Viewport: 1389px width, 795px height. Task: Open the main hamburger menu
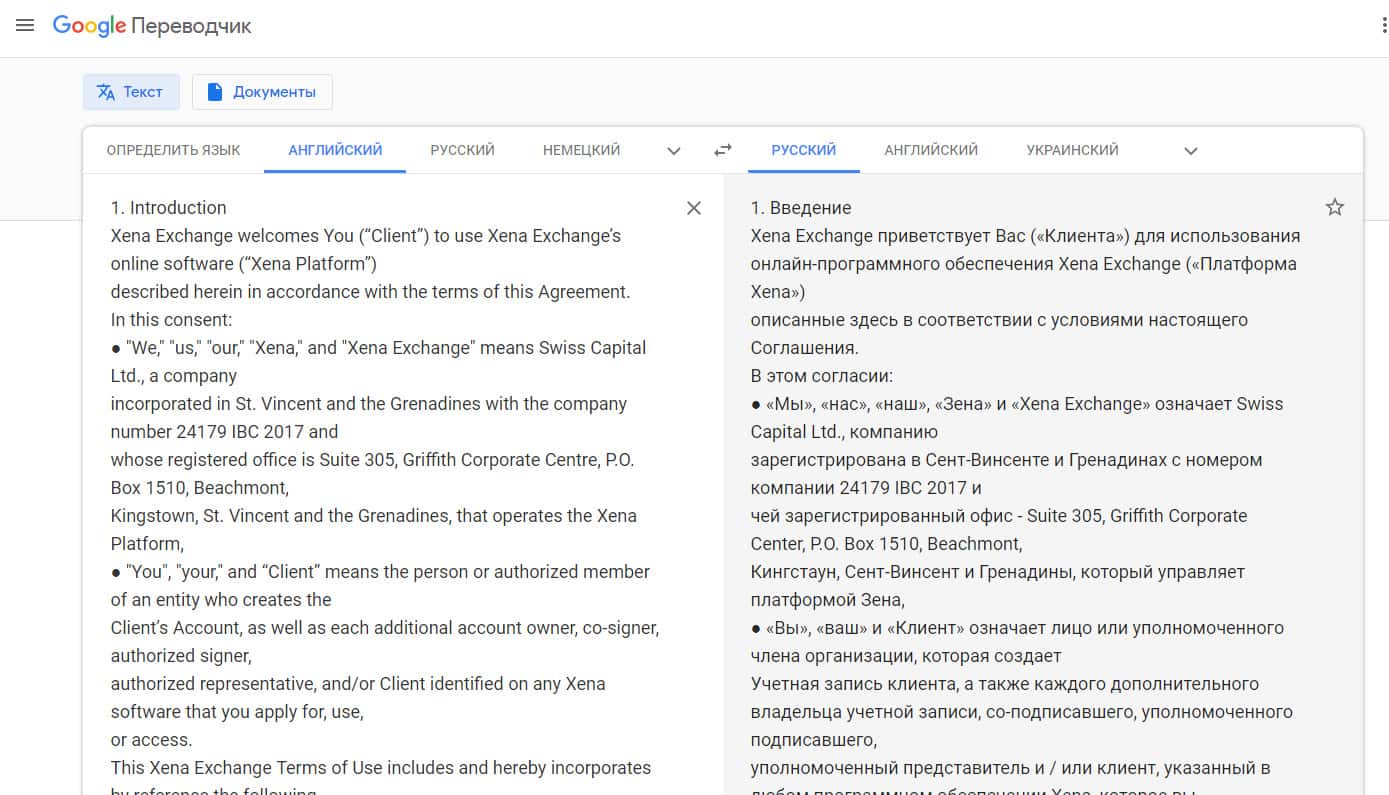tap(26, 26)
